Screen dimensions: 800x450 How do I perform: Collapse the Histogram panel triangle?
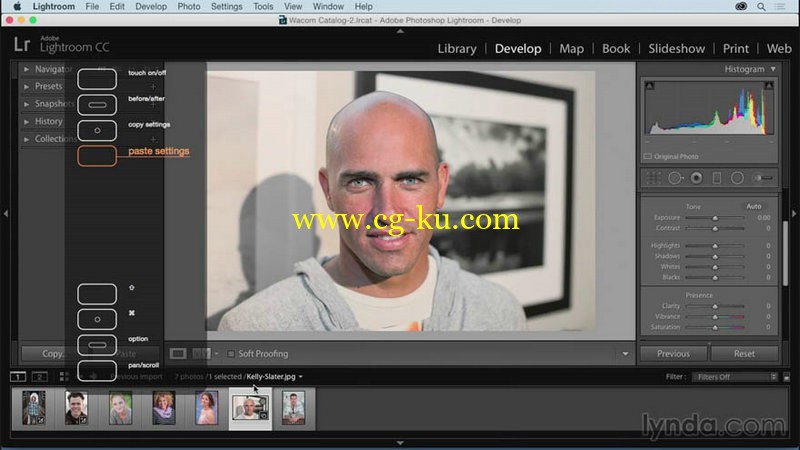(x=773, y=69)
